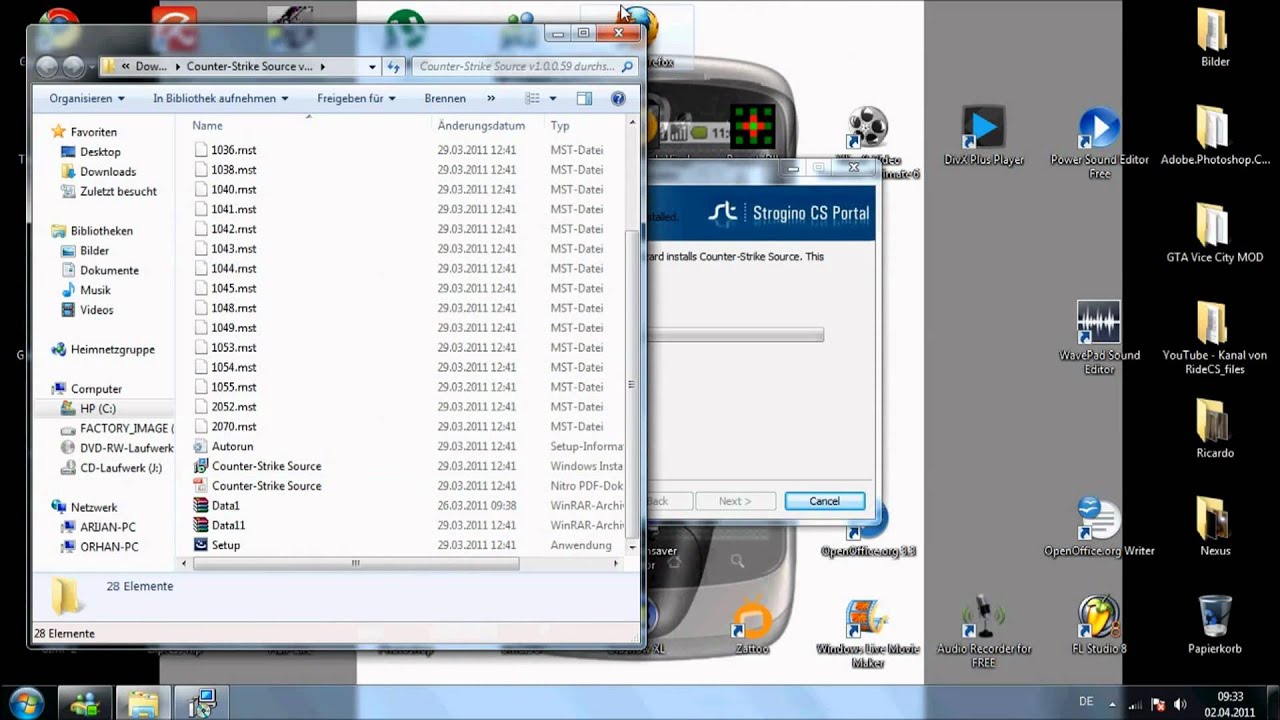Select Desktop in Favoriten sidebar
Screen dimensions: 1280x720
[100, 151]
